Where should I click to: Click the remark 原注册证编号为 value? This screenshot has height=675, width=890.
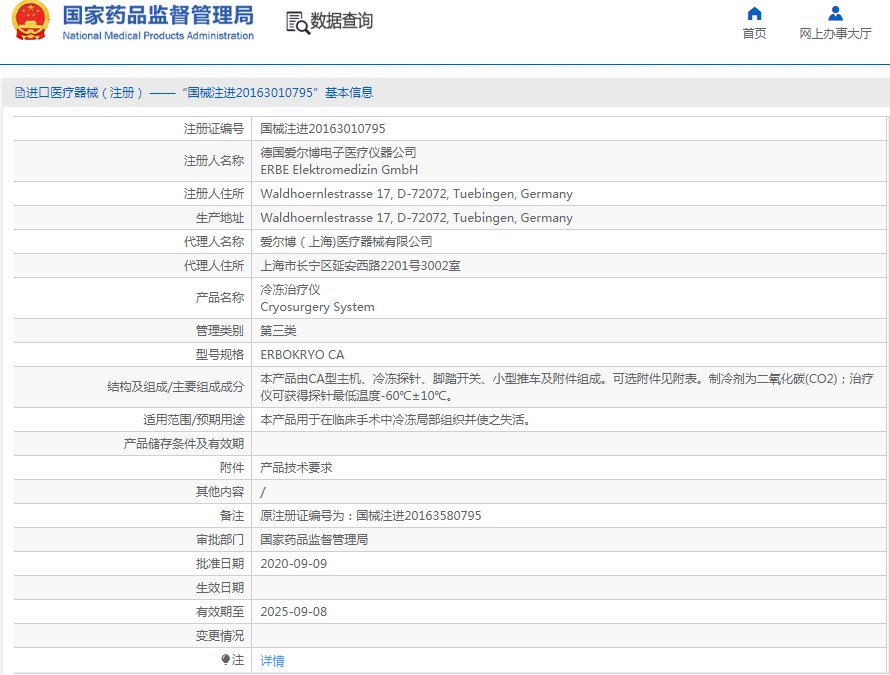pos(371,515)
